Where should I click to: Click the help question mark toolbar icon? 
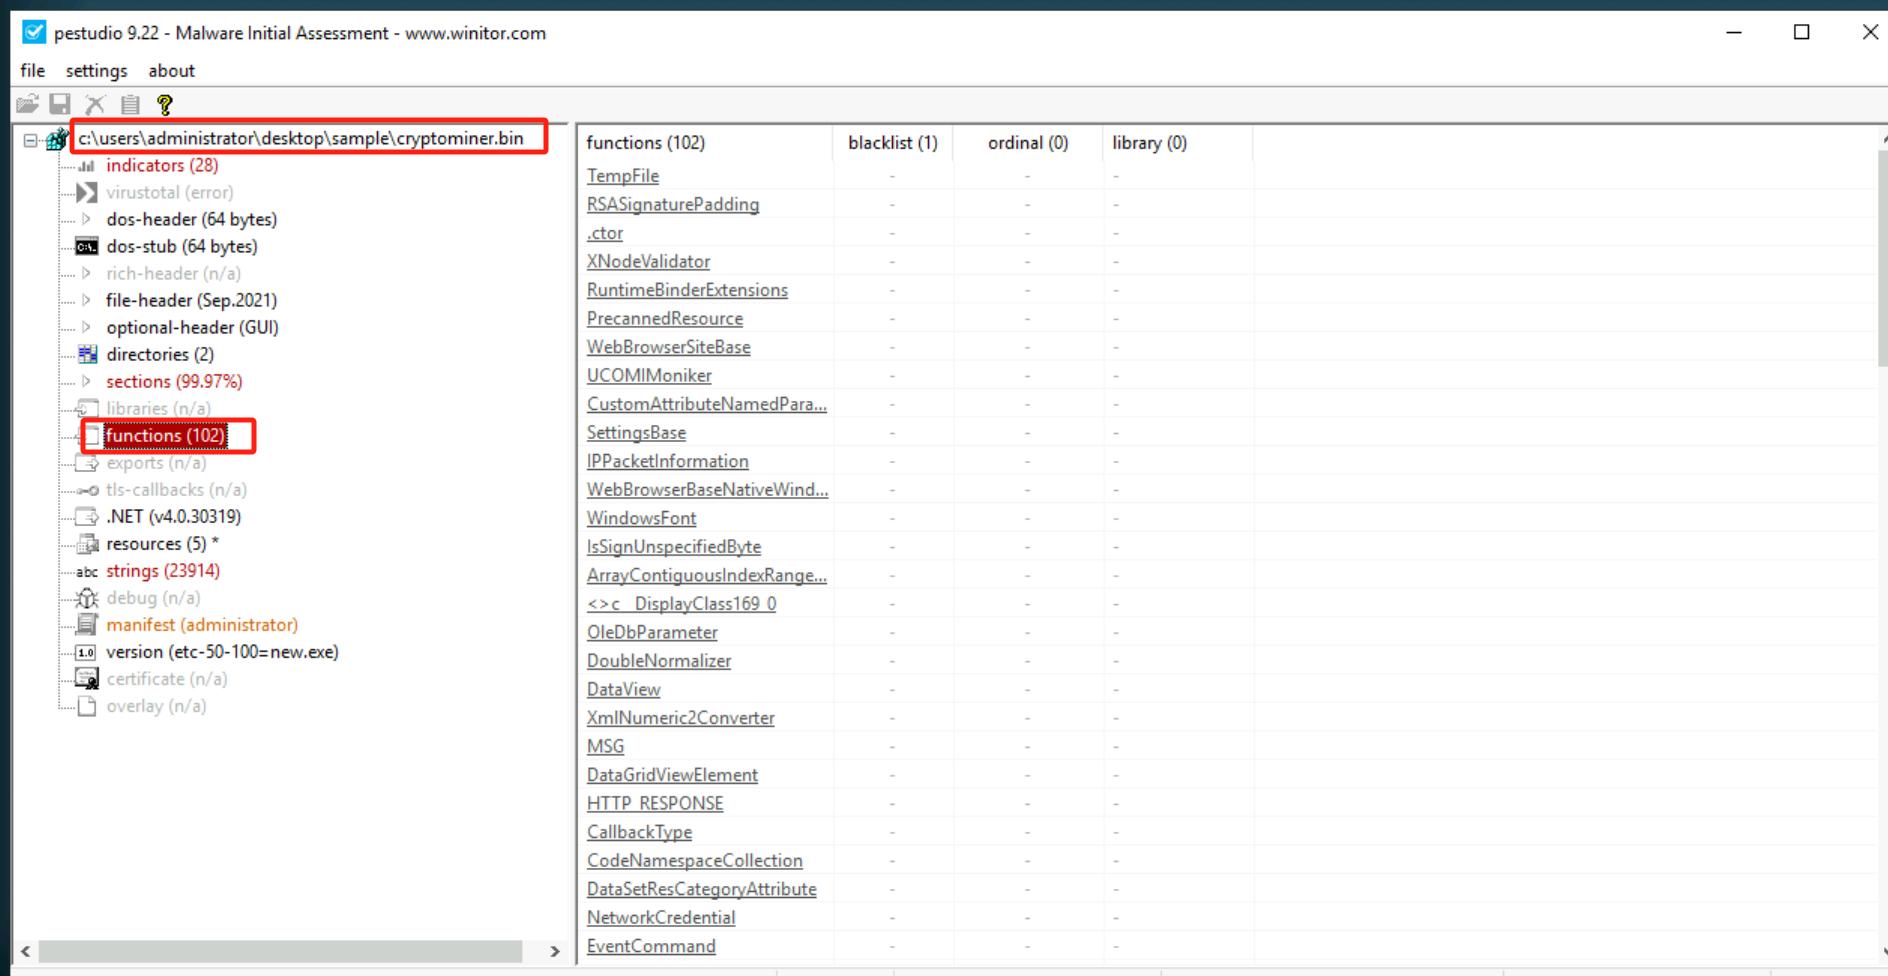[165, 104]
